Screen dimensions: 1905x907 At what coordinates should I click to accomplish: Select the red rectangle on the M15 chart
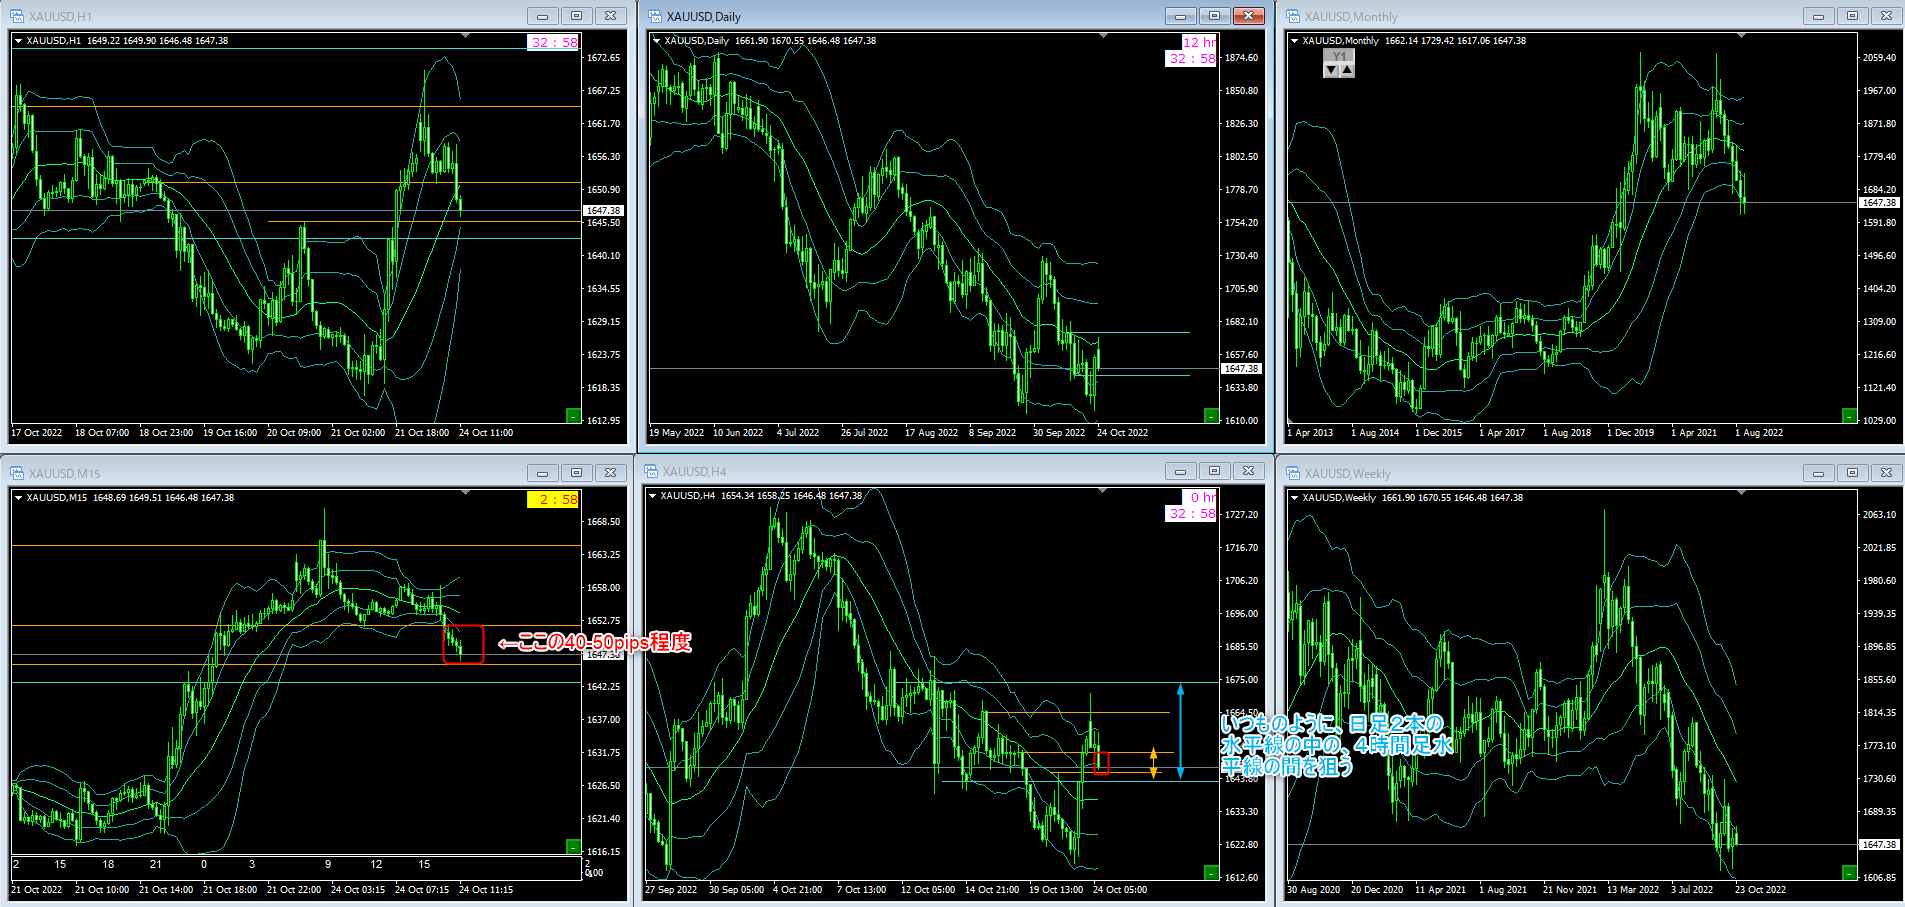point(463,645)
